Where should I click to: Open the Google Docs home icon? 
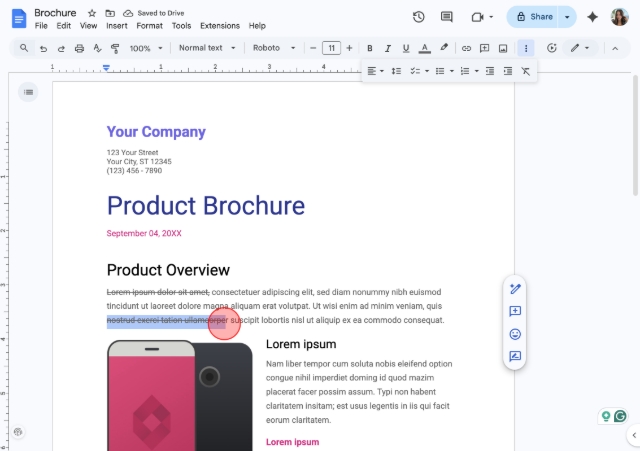pos(19,19)
